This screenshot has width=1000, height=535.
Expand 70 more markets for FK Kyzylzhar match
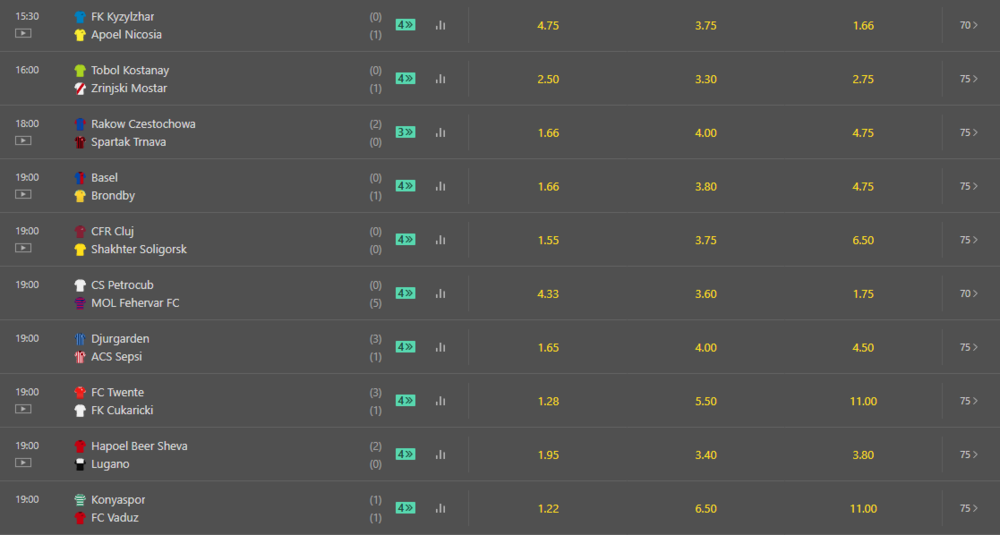[x=968, y=25]
